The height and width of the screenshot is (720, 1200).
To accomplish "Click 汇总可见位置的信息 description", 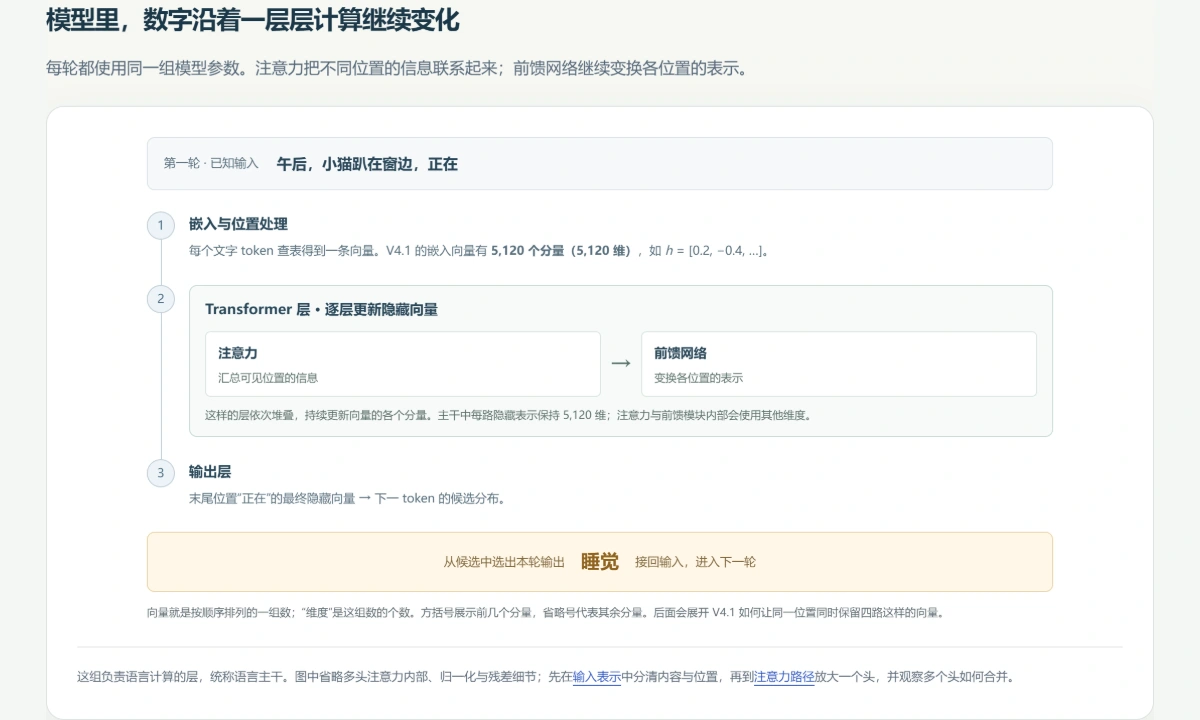I will point(268,378).
